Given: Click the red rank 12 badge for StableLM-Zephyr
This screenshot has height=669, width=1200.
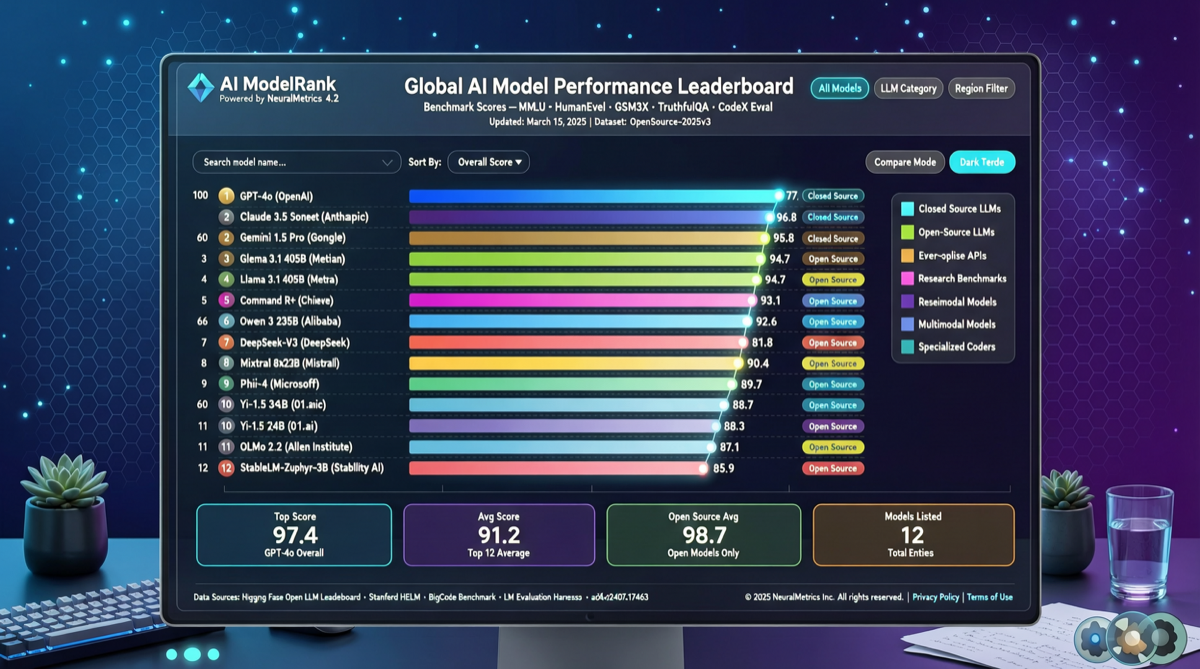Looking at the screenshot, I should click(226, 468).
